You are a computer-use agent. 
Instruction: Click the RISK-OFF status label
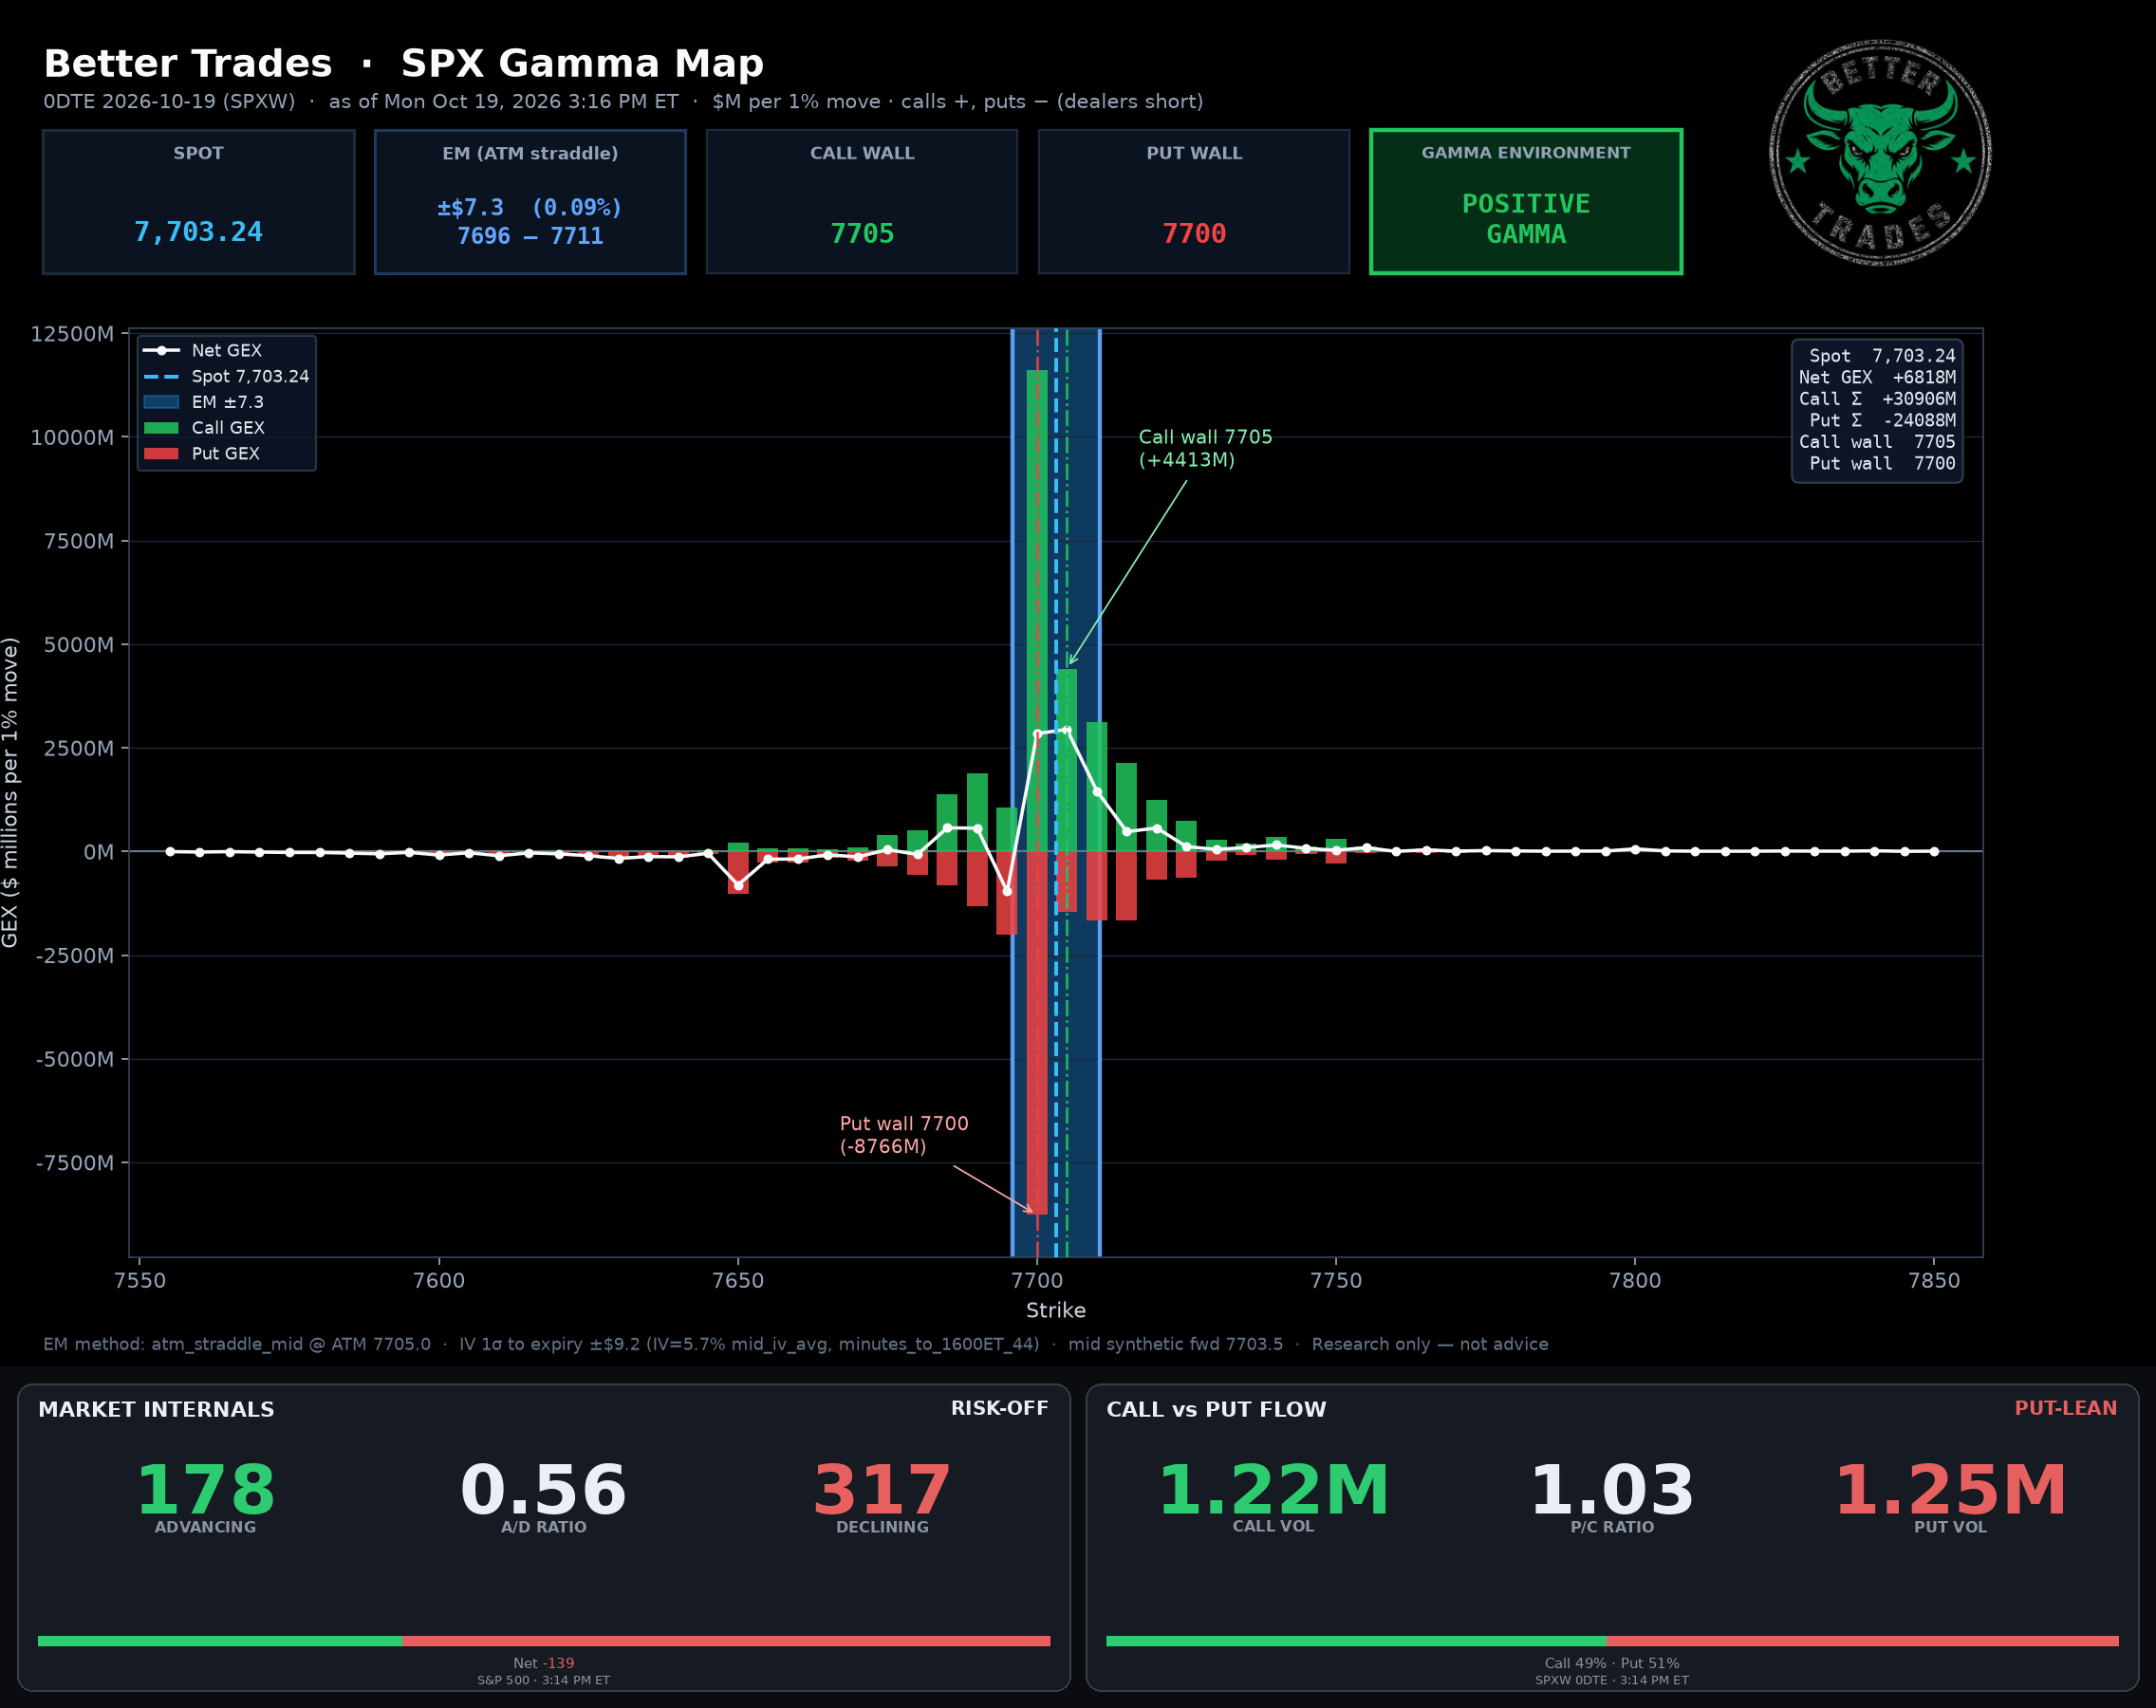[x=999, y=1408]
